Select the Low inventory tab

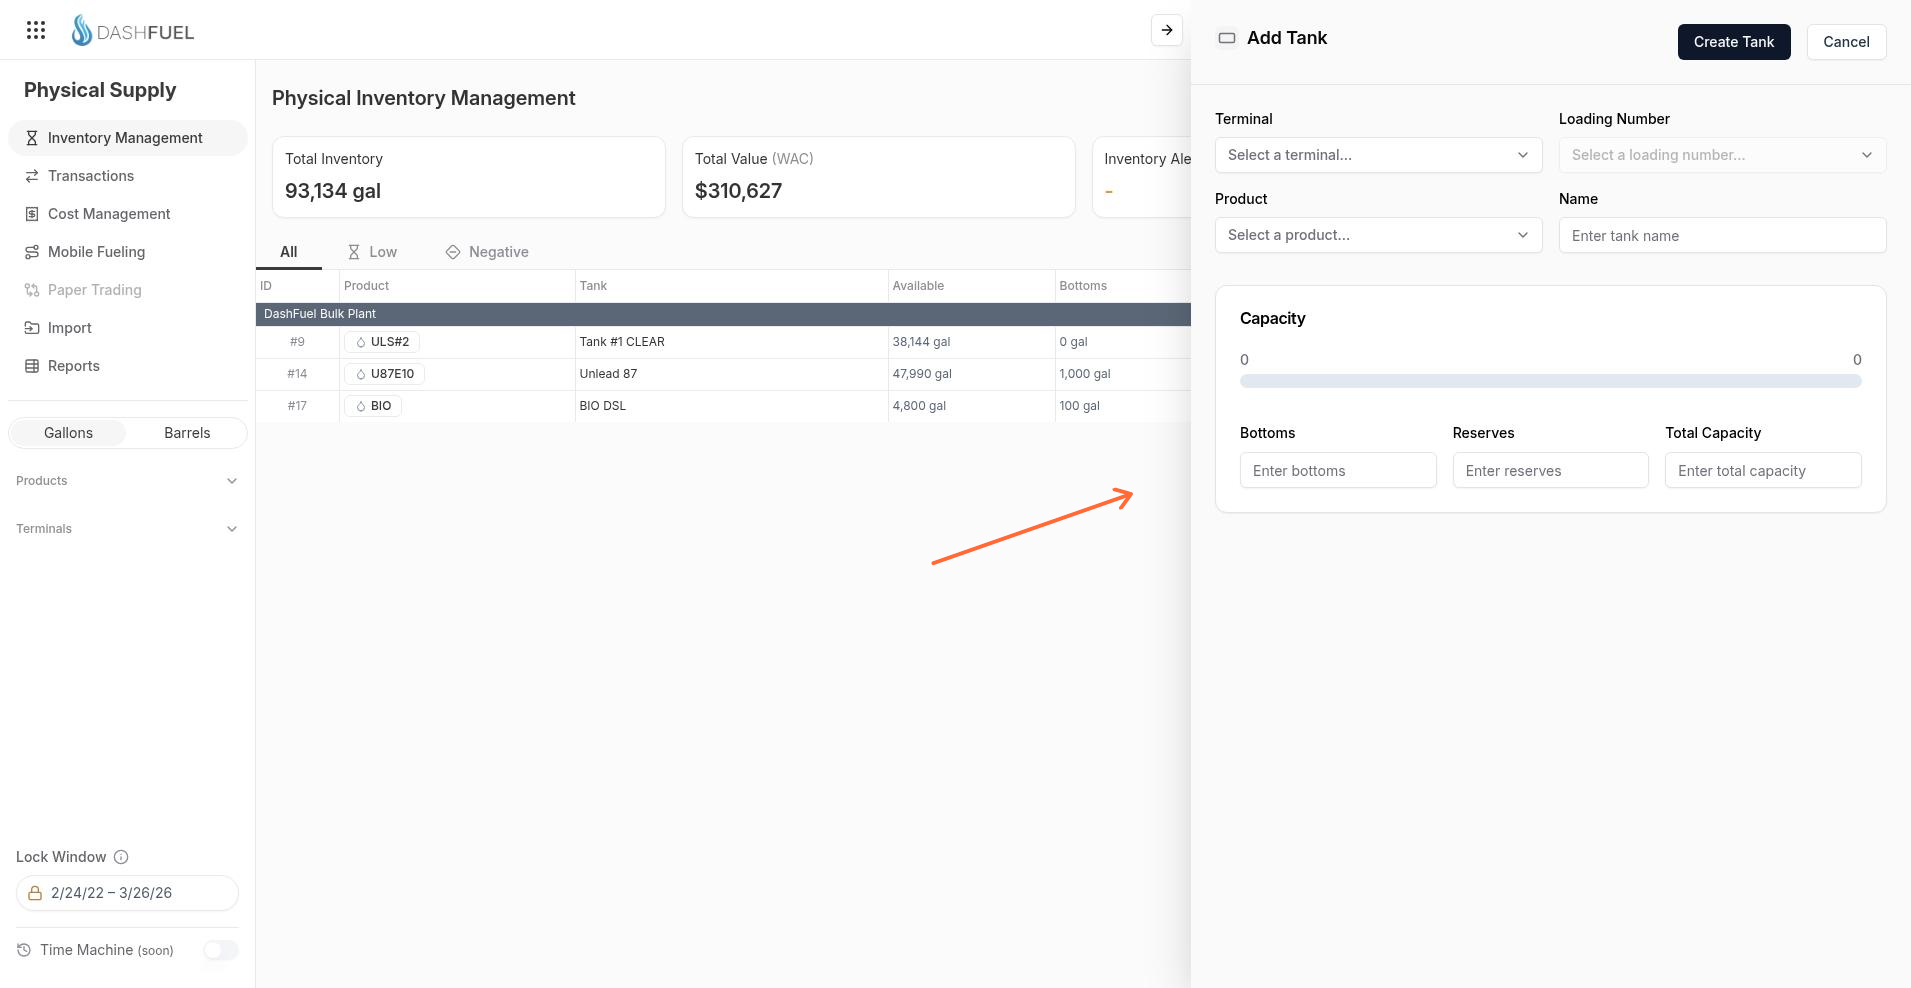point(372,252)
